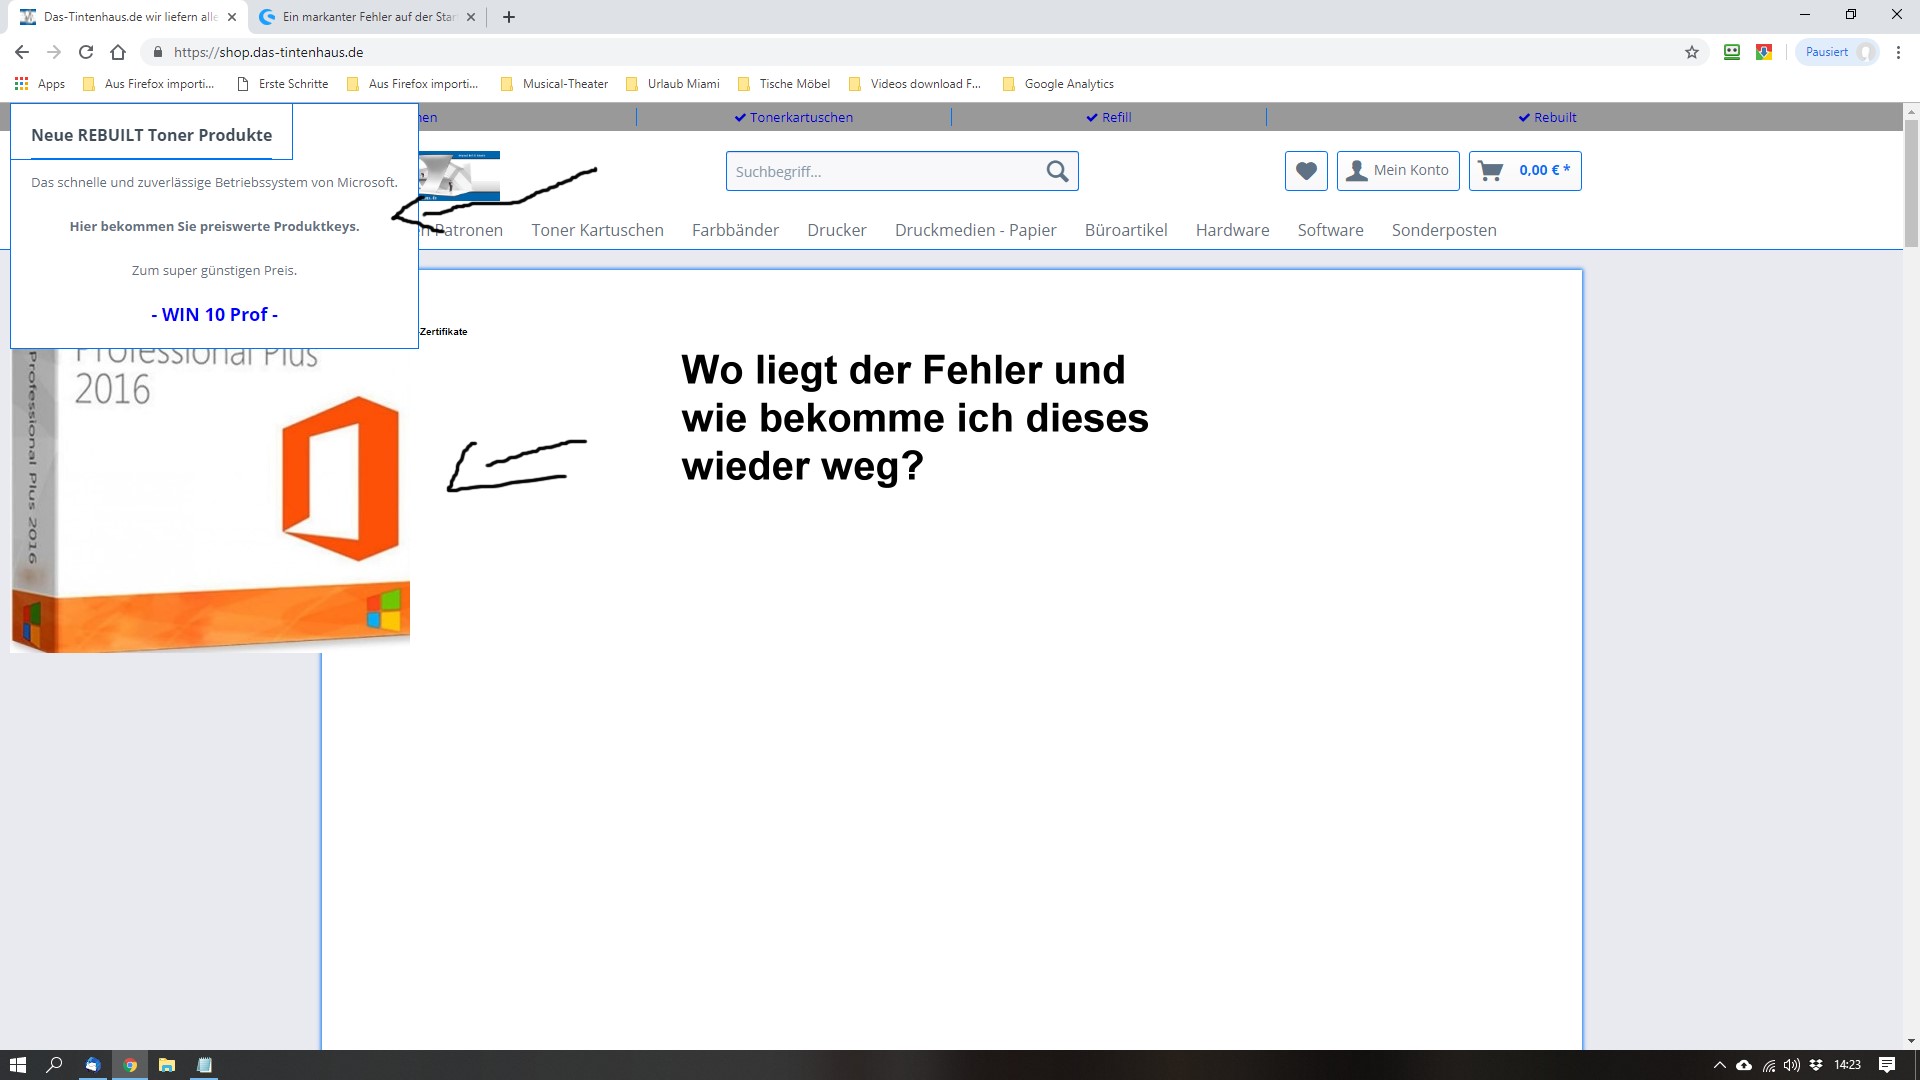
Task: Open the wishlist heart icon
Action: pos(1306,171)
